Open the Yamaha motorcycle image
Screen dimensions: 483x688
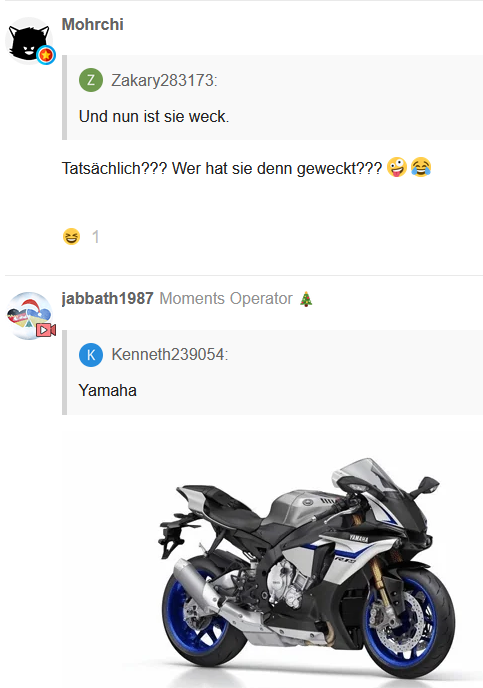point(272,557)
